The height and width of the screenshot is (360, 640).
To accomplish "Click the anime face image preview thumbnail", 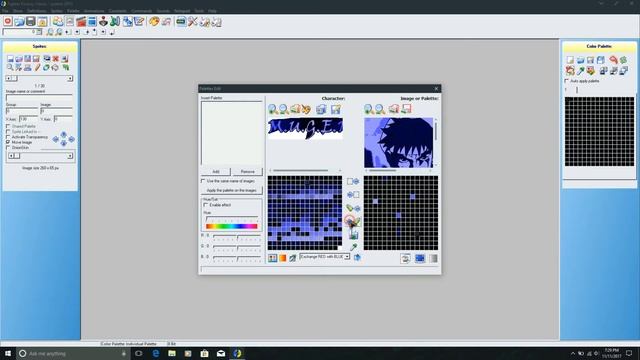I will (x=398, y=142).
